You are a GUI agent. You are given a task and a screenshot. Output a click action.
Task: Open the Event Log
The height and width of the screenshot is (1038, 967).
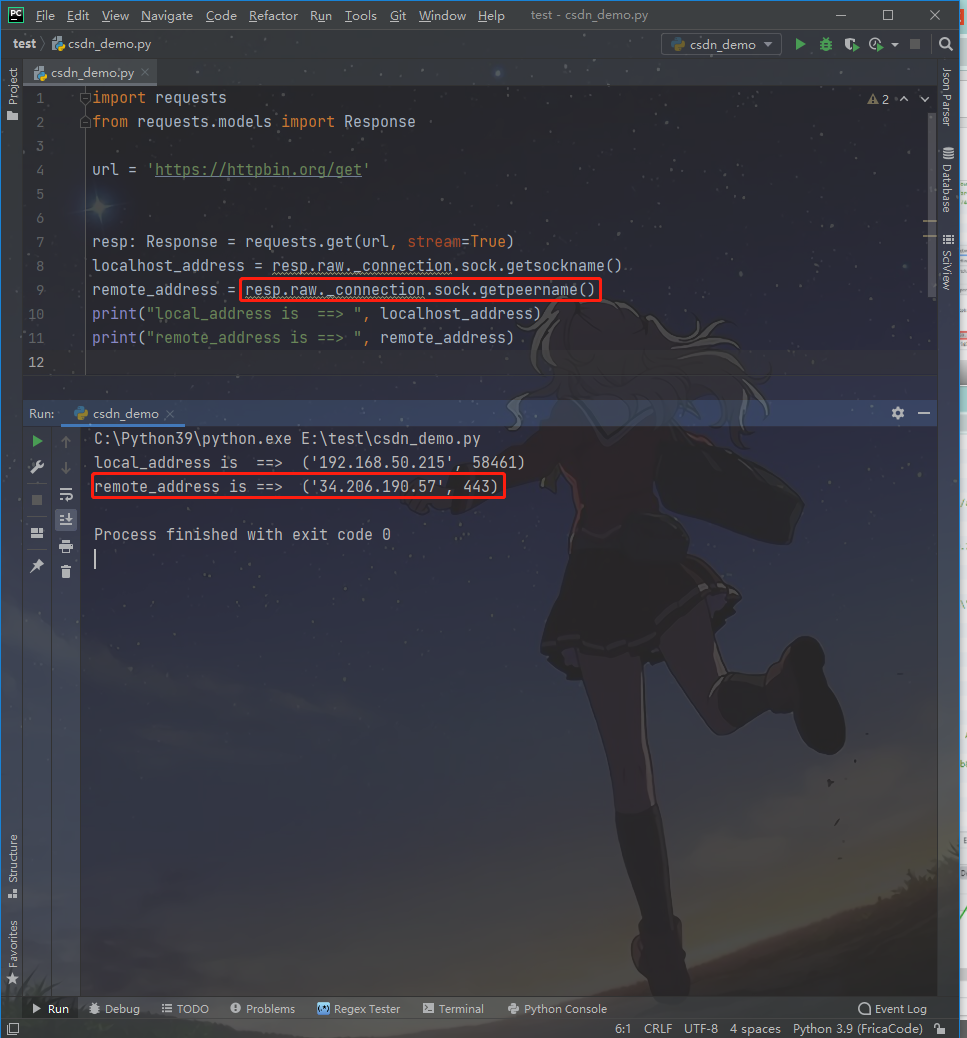892,1009
